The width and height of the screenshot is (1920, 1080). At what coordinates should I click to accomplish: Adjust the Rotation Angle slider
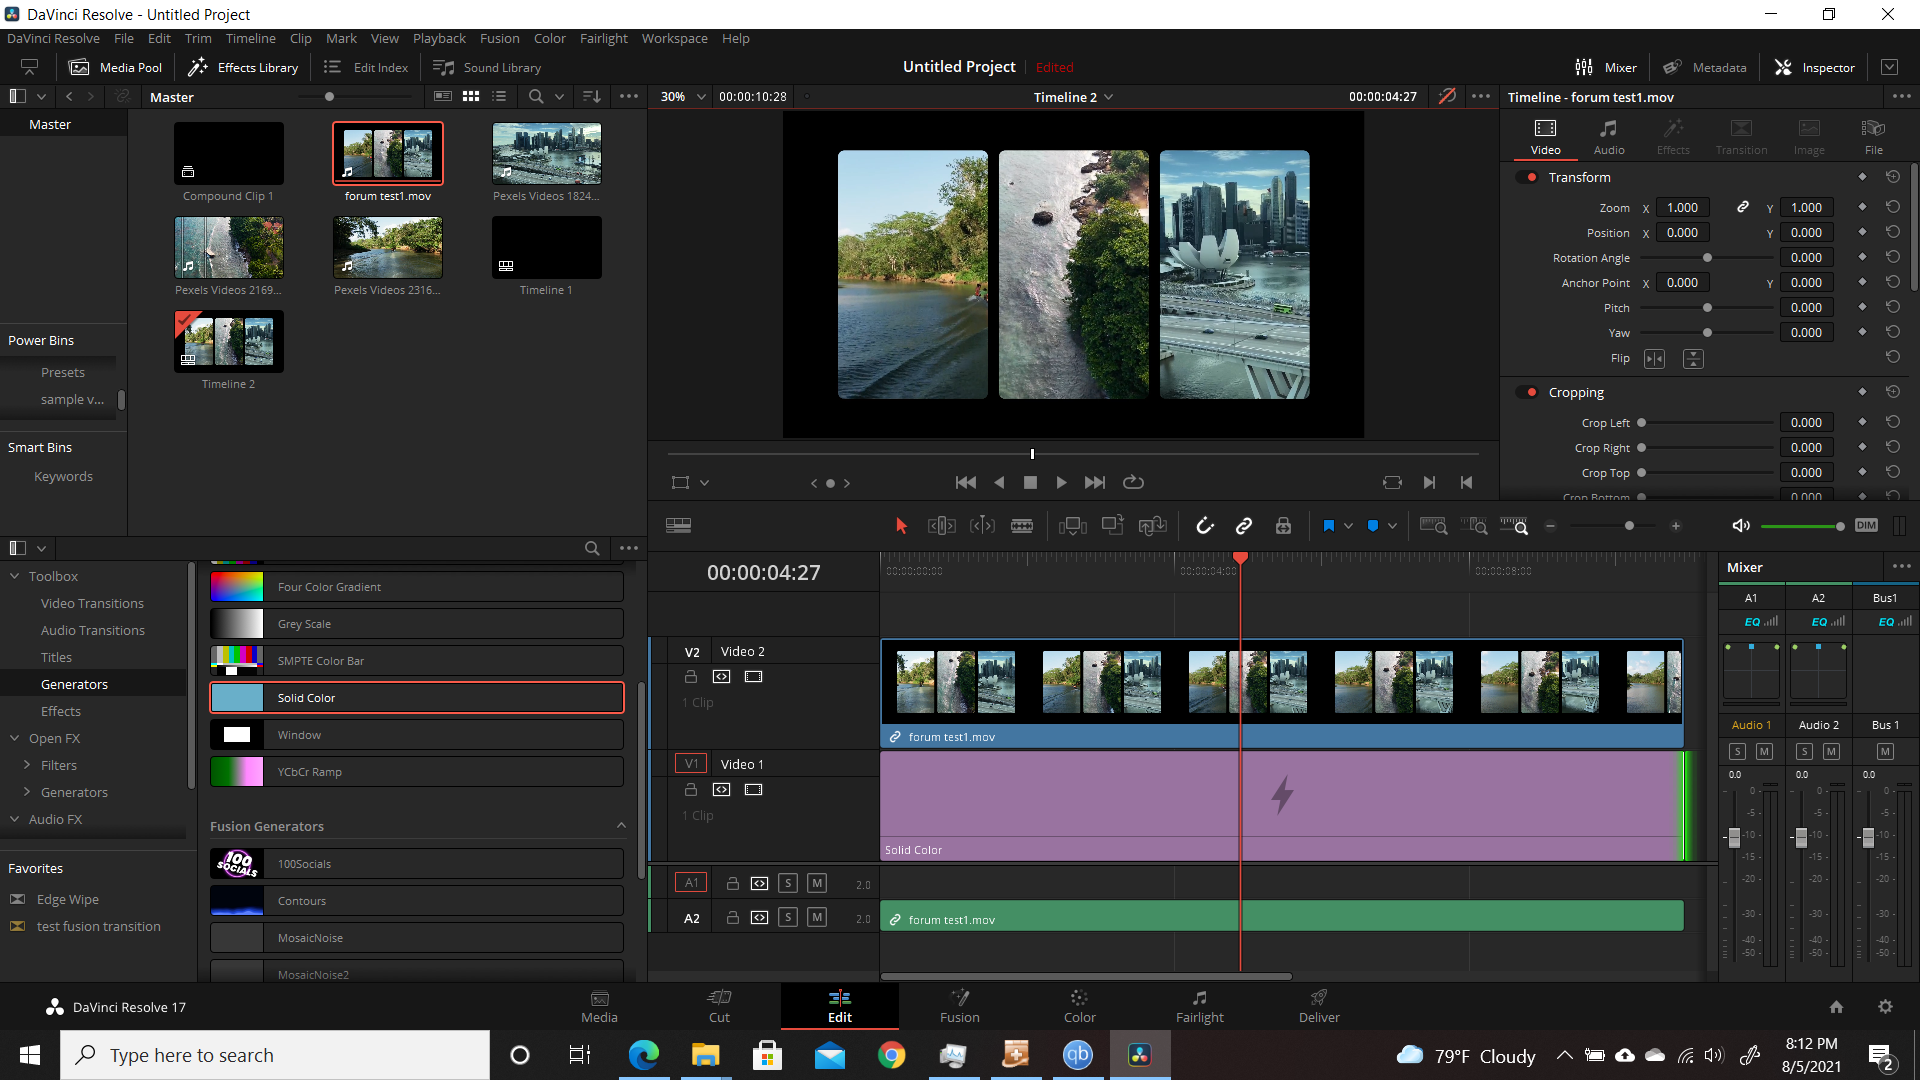(x=1706, y=258)
